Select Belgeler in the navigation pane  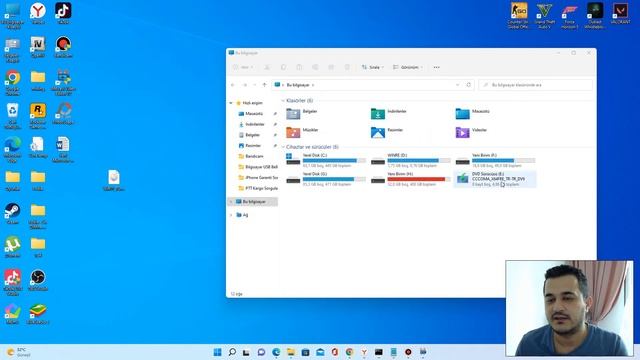pos(252,135)
